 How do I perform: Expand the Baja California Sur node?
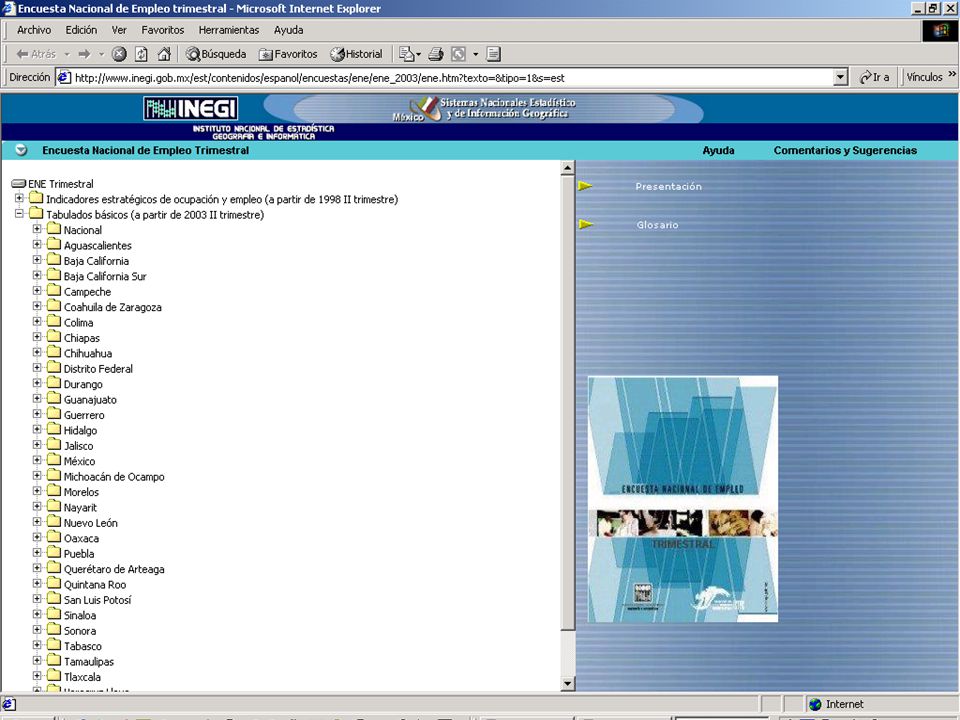37,275
